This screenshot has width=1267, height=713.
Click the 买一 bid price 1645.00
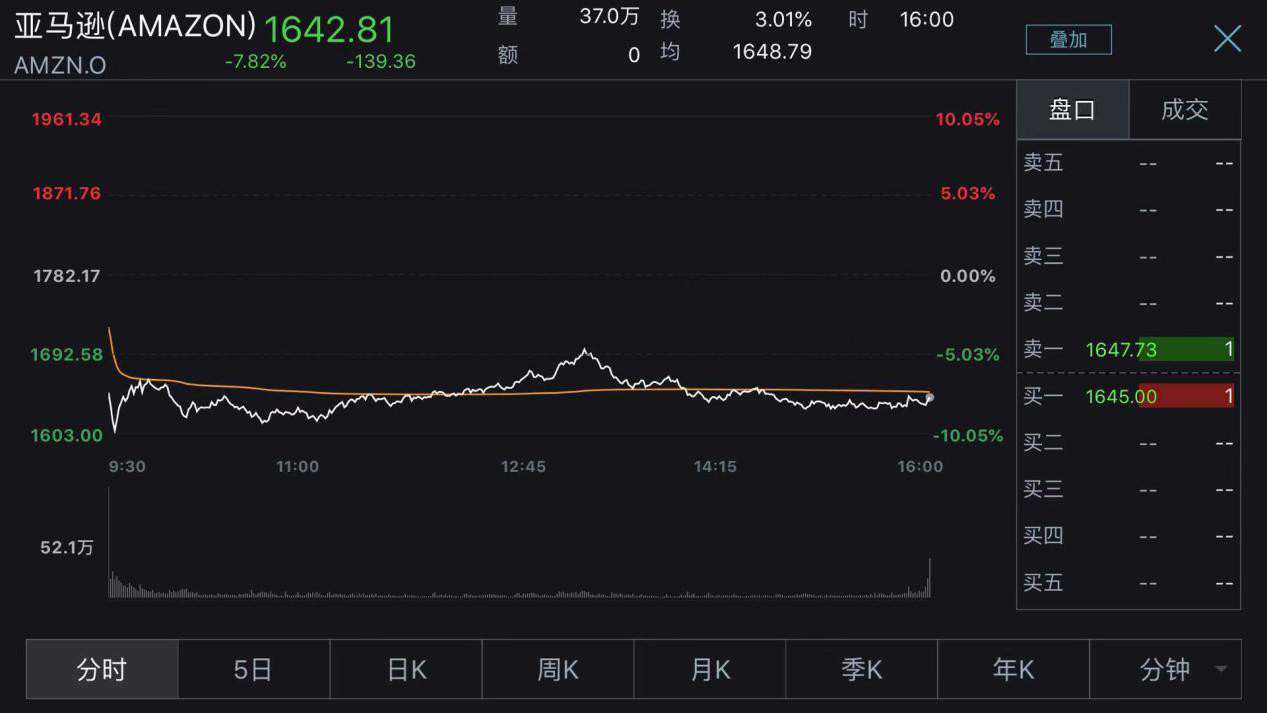point(1121,396)
